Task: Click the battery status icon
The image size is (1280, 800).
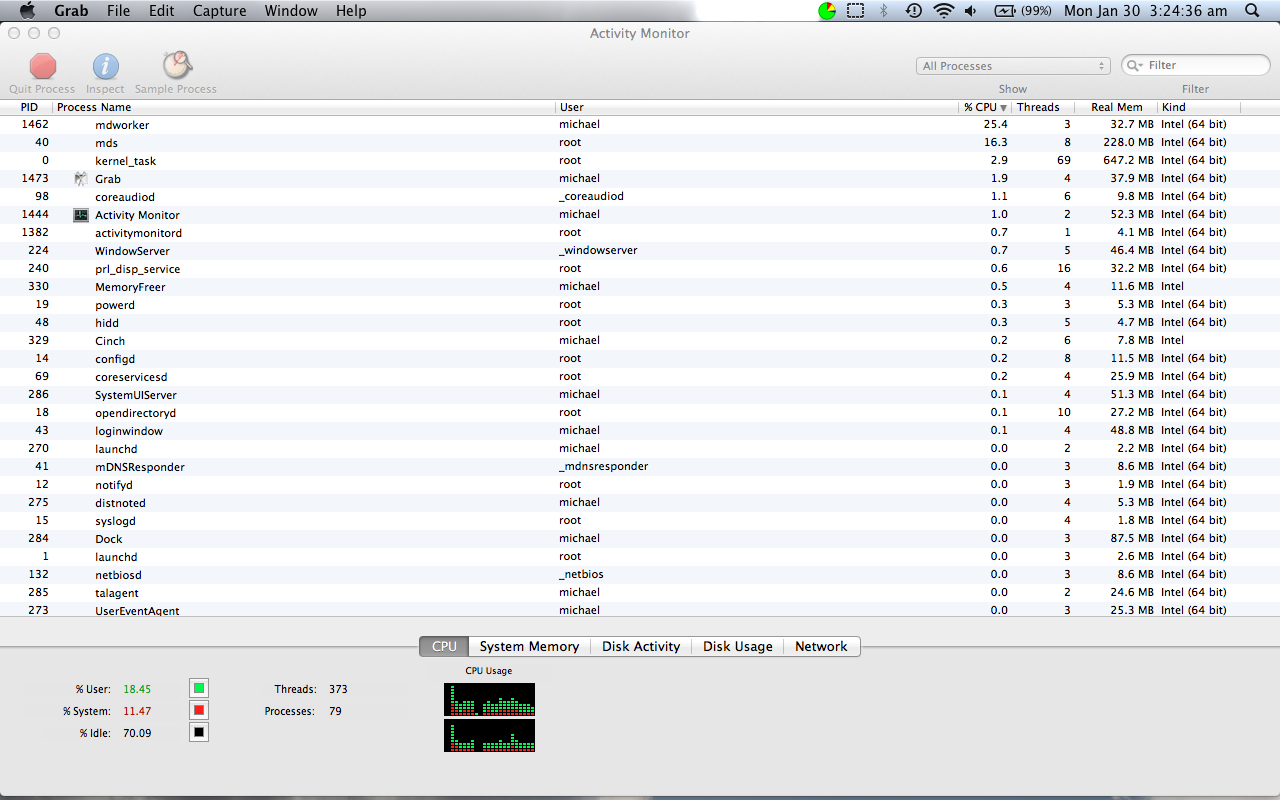Action: pos(1005,11)
